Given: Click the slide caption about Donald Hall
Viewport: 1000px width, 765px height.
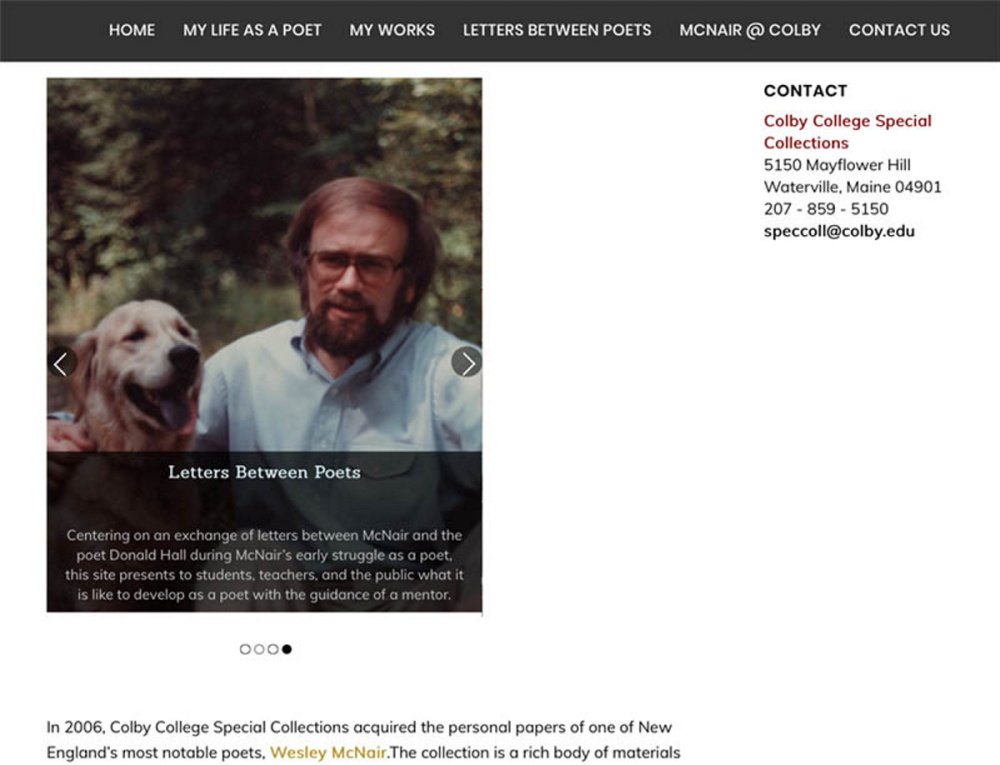Looking at the screenshot, I should (x=264, y=565).
